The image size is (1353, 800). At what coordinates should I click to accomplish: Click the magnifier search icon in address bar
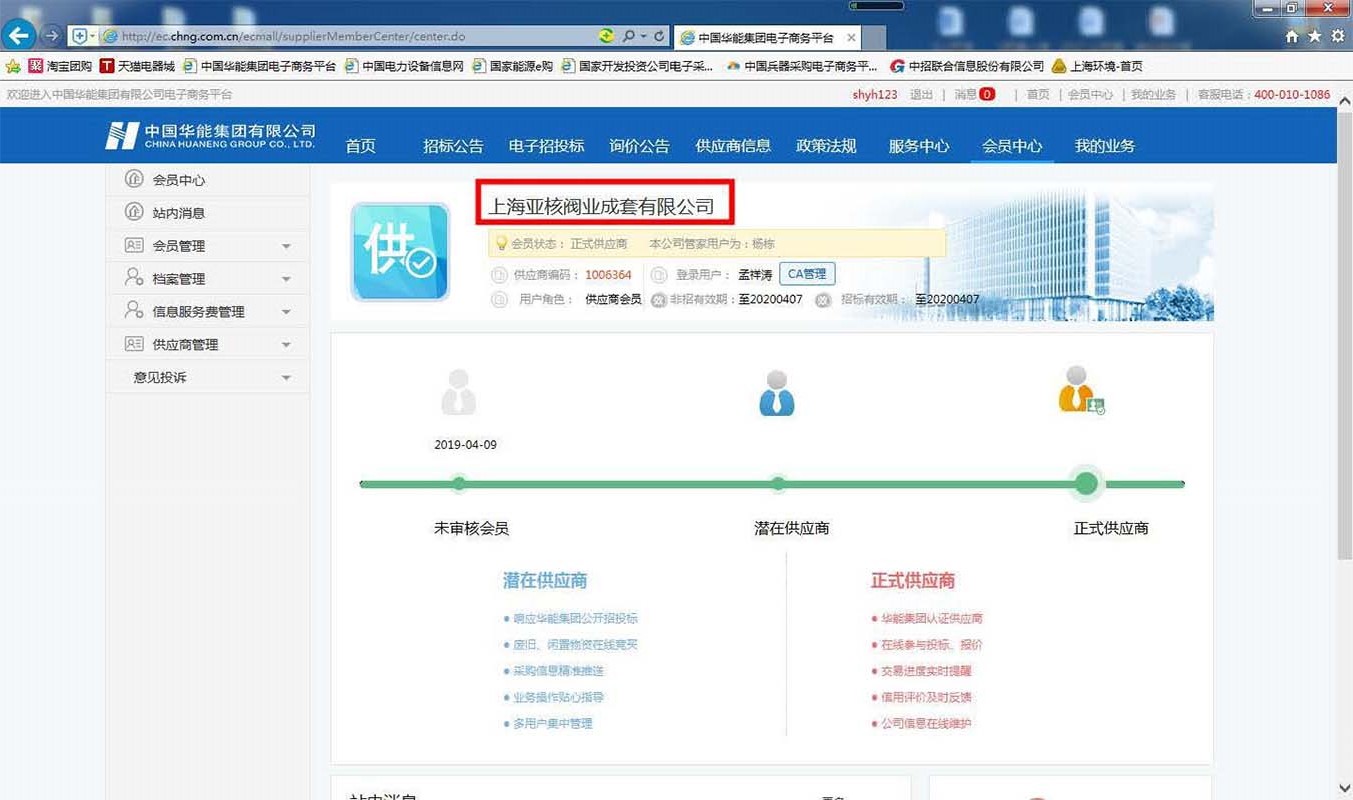tap(628, 36)
